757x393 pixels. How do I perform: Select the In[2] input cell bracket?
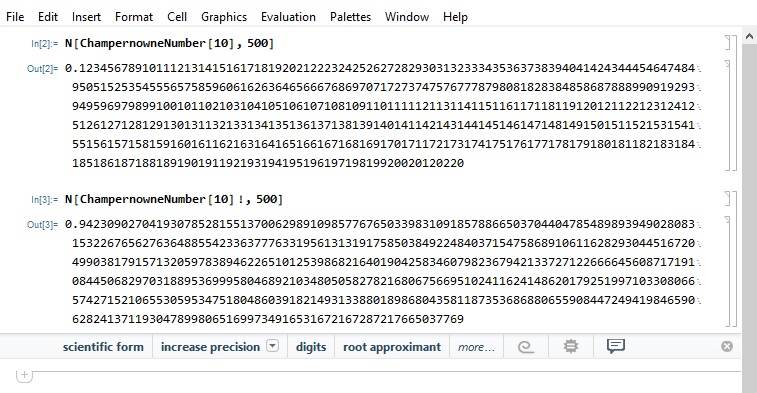click(x=728, y=42)
